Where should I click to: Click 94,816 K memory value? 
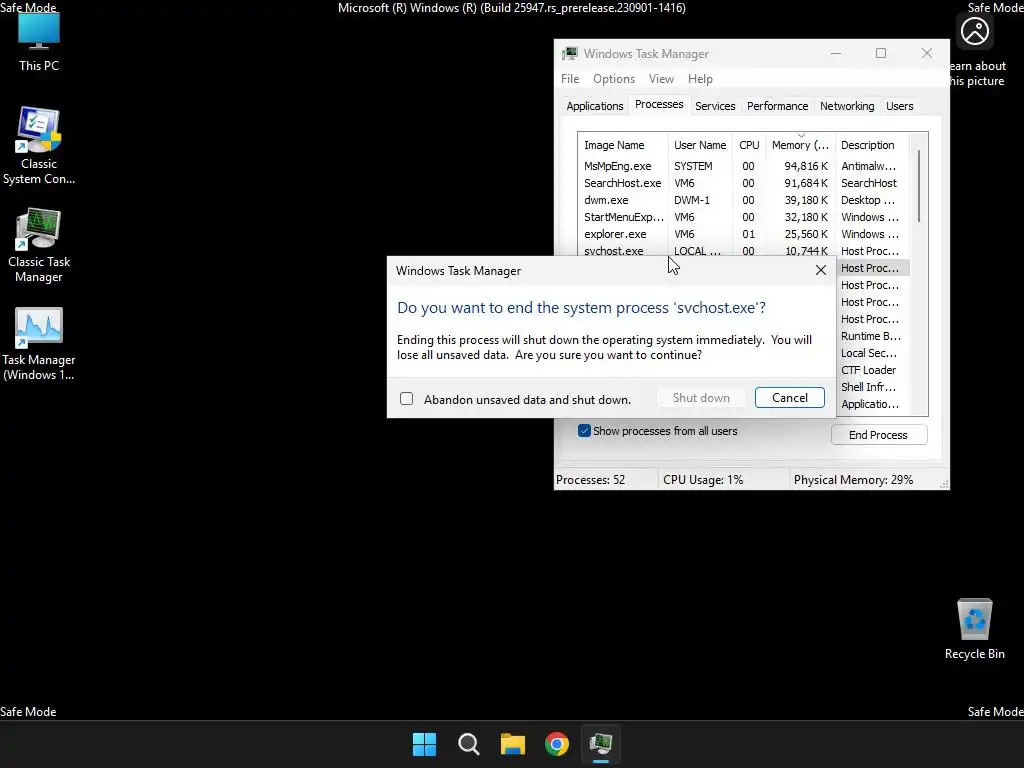(x=806, y=166)
